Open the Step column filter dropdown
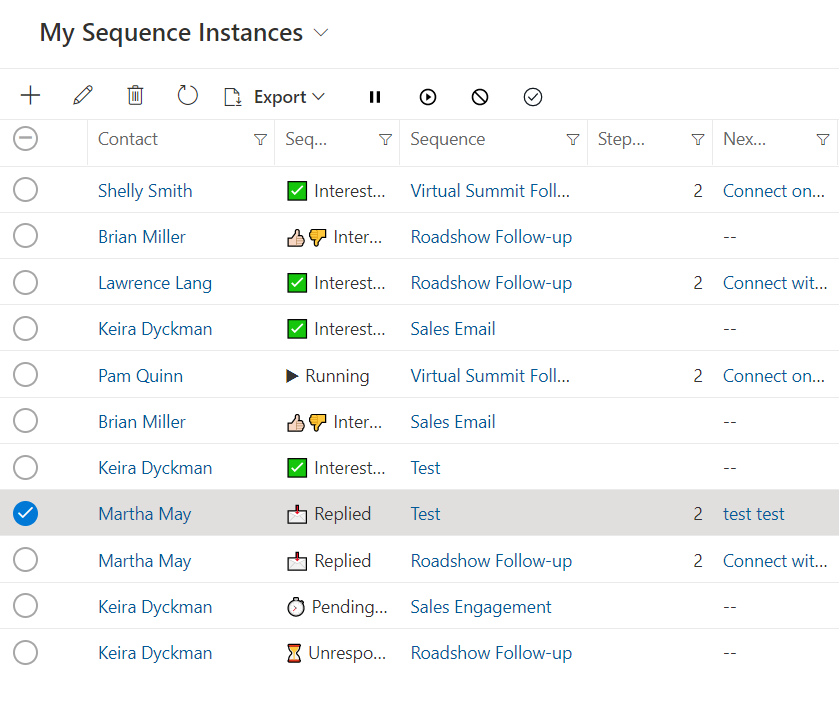 pos(697,139)
